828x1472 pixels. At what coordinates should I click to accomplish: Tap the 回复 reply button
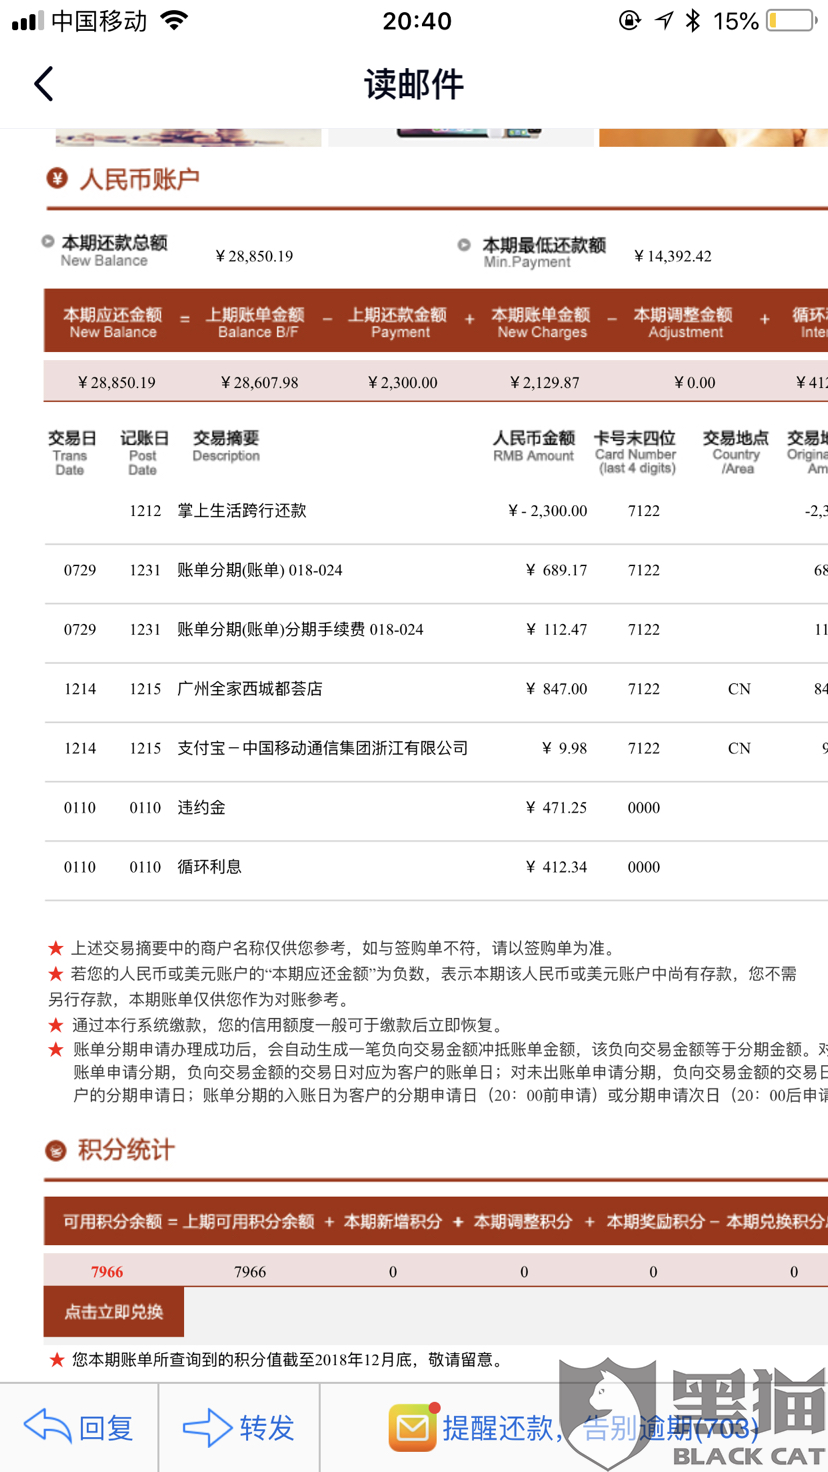(x=79, y=1427)
